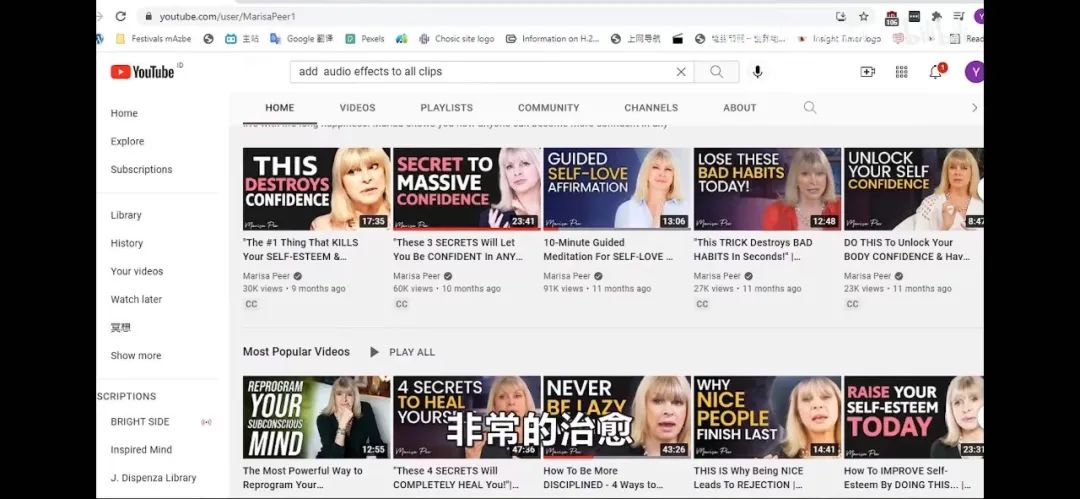The image size is (1080, 499).
Task: Search within the channel using magnifier
Action: [810, 108]
